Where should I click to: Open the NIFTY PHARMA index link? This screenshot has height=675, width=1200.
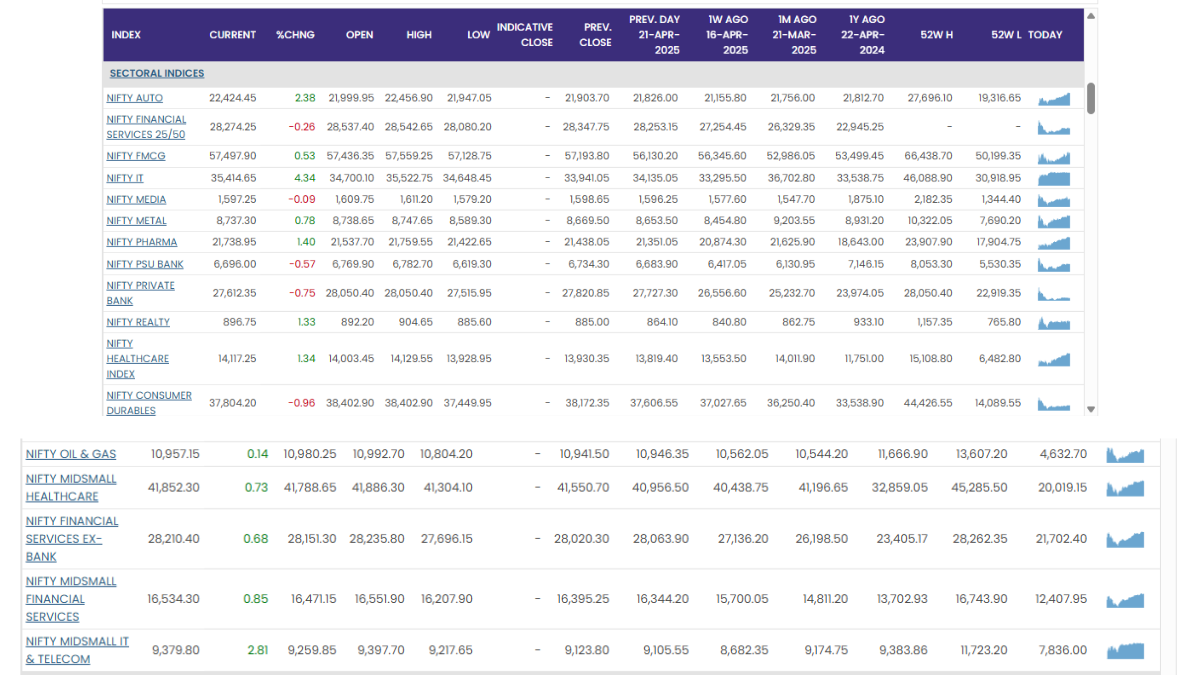tap(142, 242)
